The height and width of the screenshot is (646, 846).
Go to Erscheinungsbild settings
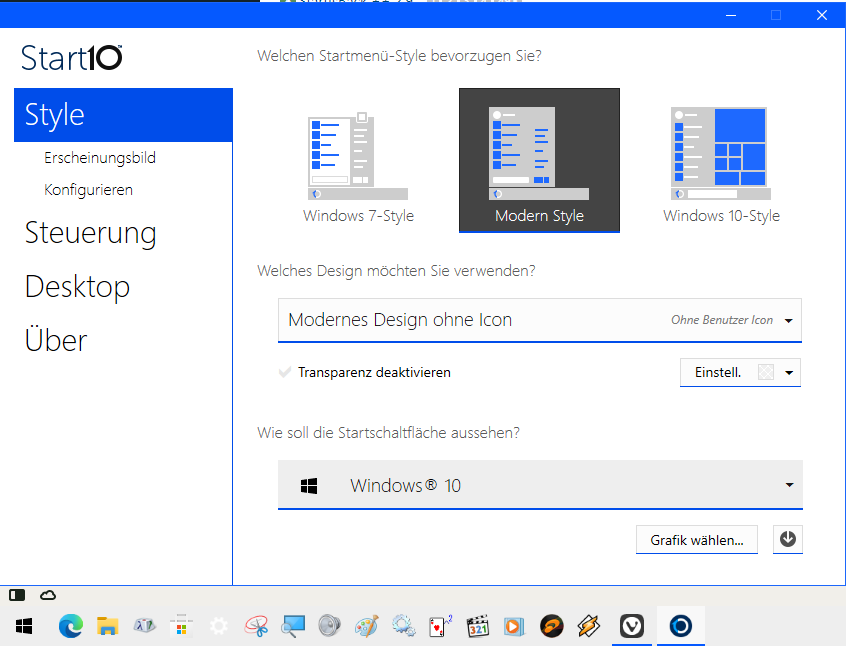click(x=100, y=158)
